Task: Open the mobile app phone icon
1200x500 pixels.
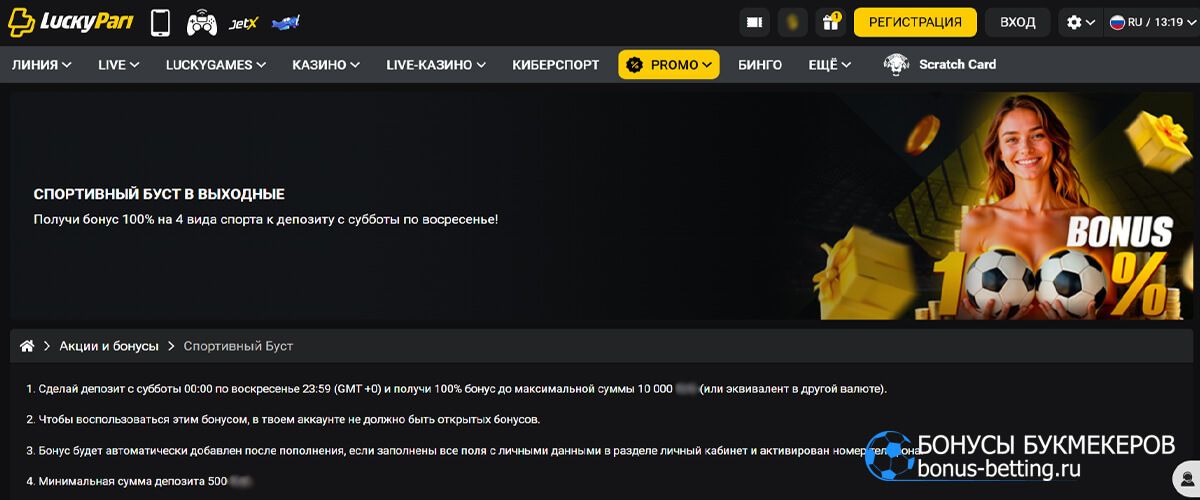Action: coord(160,22)
